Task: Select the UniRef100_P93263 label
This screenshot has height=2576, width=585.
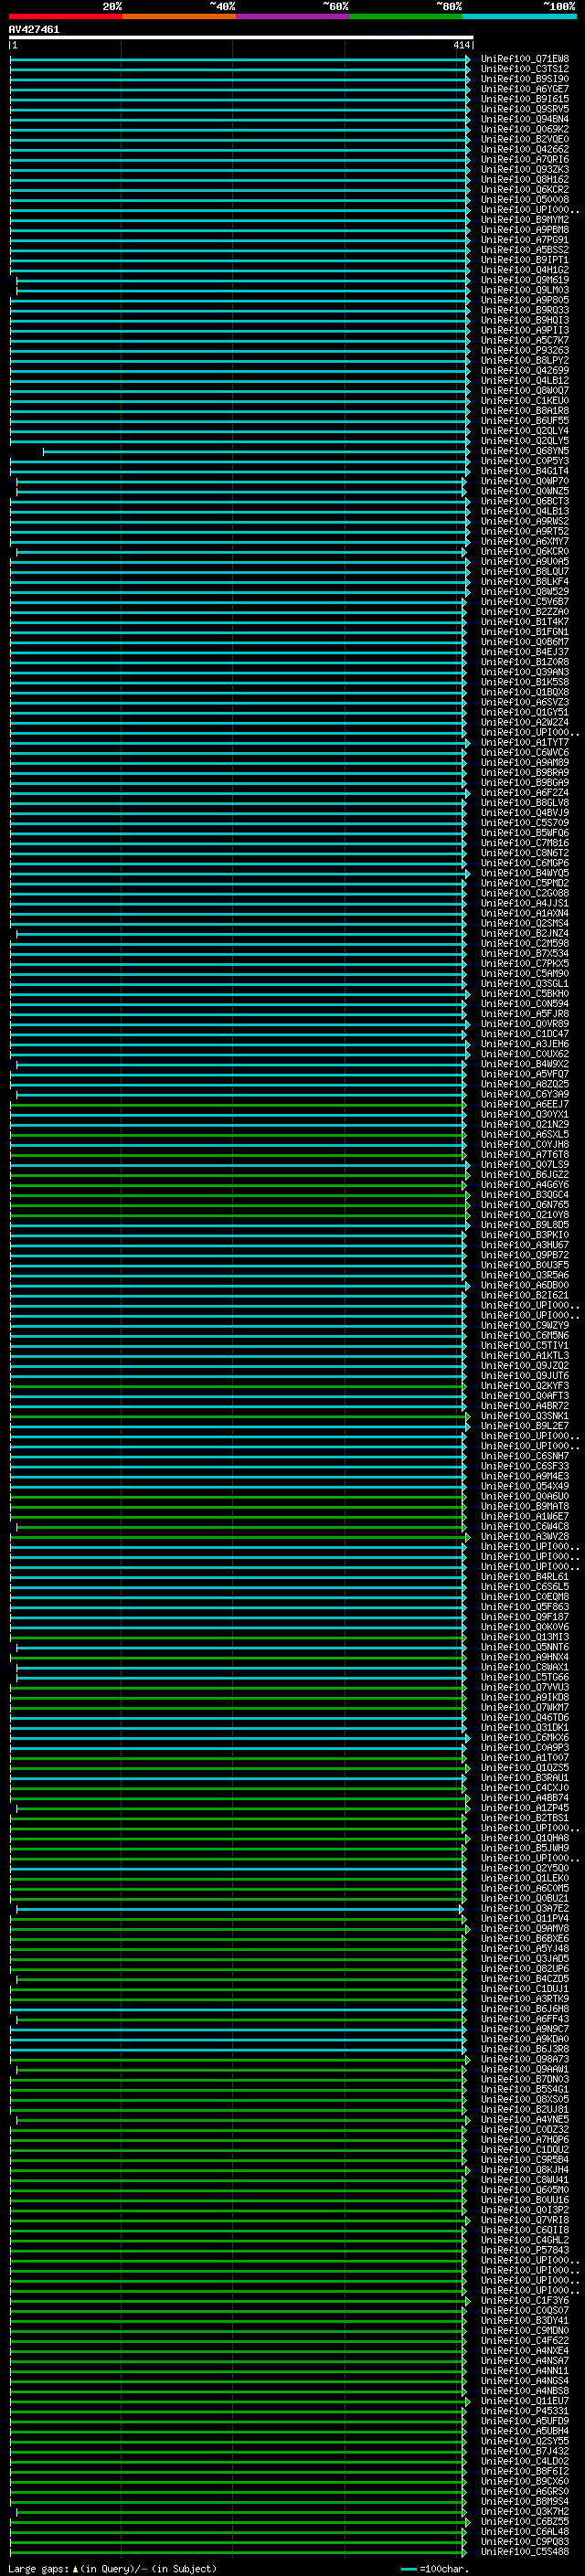Action: click(x=524, y=350)
